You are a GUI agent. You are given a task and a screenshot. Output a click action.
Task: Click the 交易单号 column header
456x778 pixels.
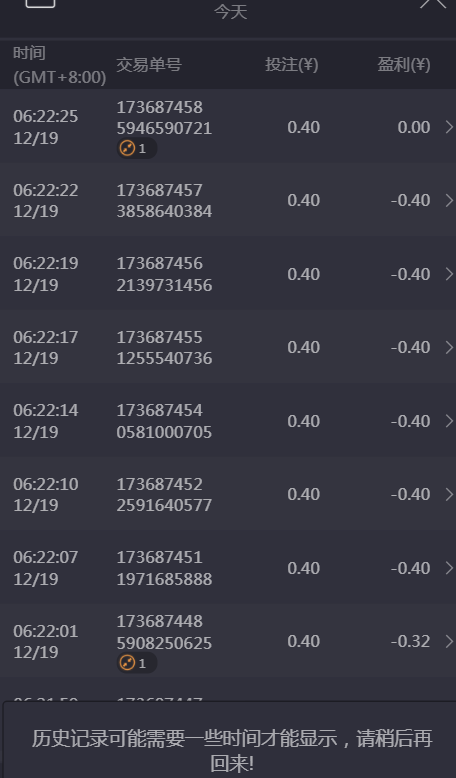tap(149, 65)
